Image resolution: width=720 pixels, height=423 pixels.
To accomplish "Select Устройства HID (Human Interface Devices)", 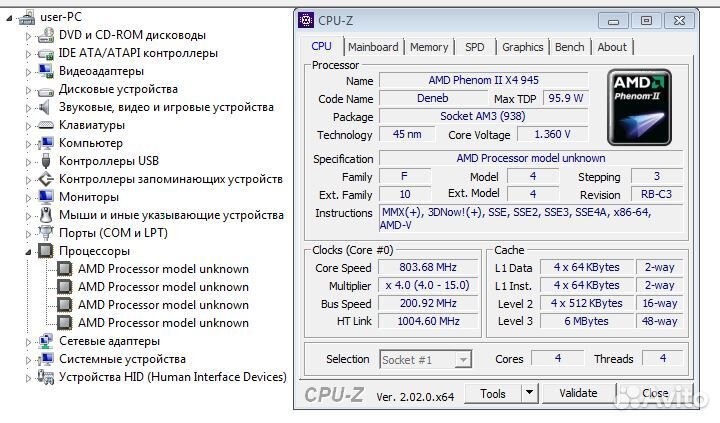I will click(x=173, y=377).
